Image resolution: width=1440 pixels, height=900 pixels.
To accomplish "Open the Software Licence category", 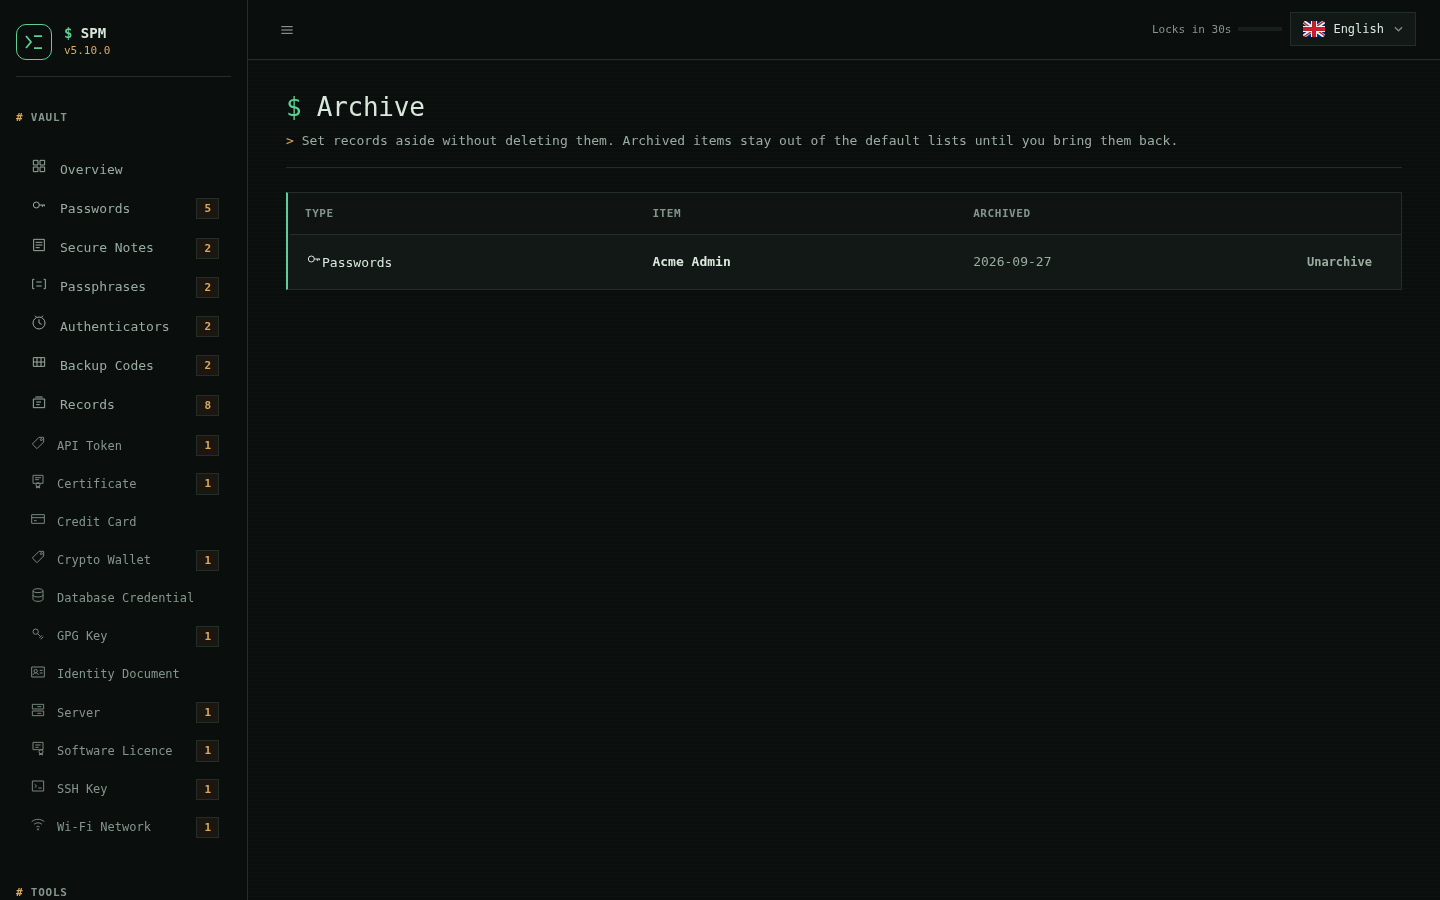I will [x=124, y=750].
